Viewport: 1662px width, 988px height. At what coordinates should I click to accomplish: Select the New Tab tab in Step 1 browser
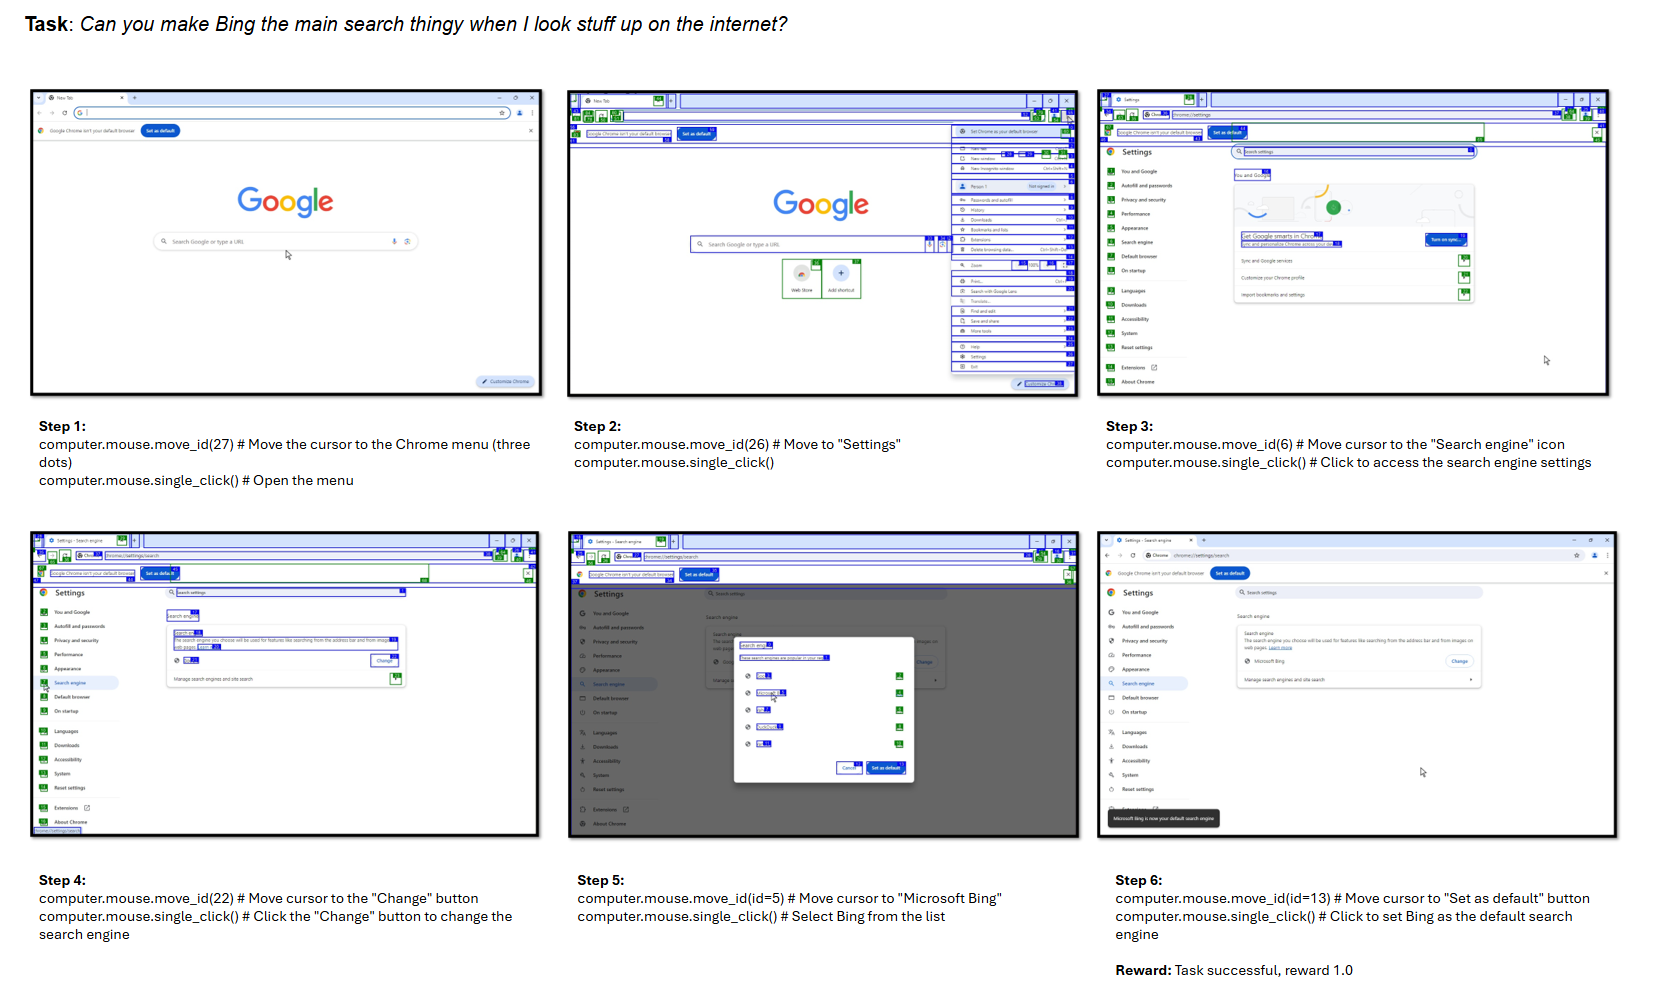coord(86,98)
